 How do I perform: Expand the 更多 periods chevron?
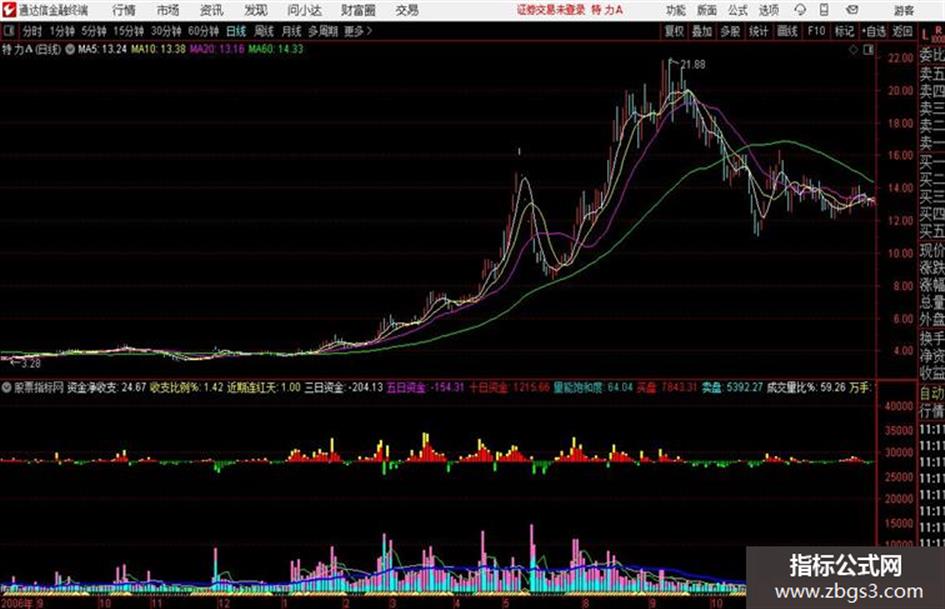[x=359, y=31]
